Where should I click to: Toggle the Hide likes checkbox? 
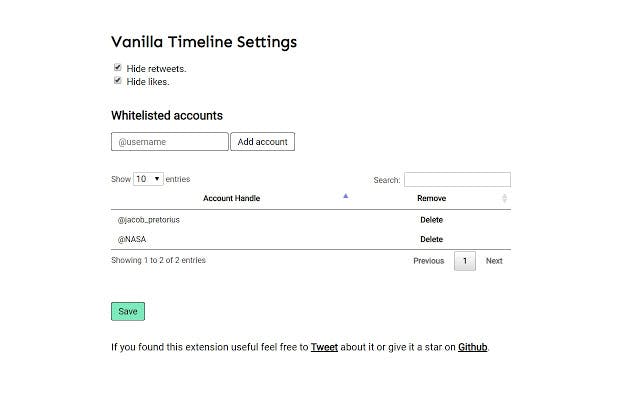pos(118,81)
